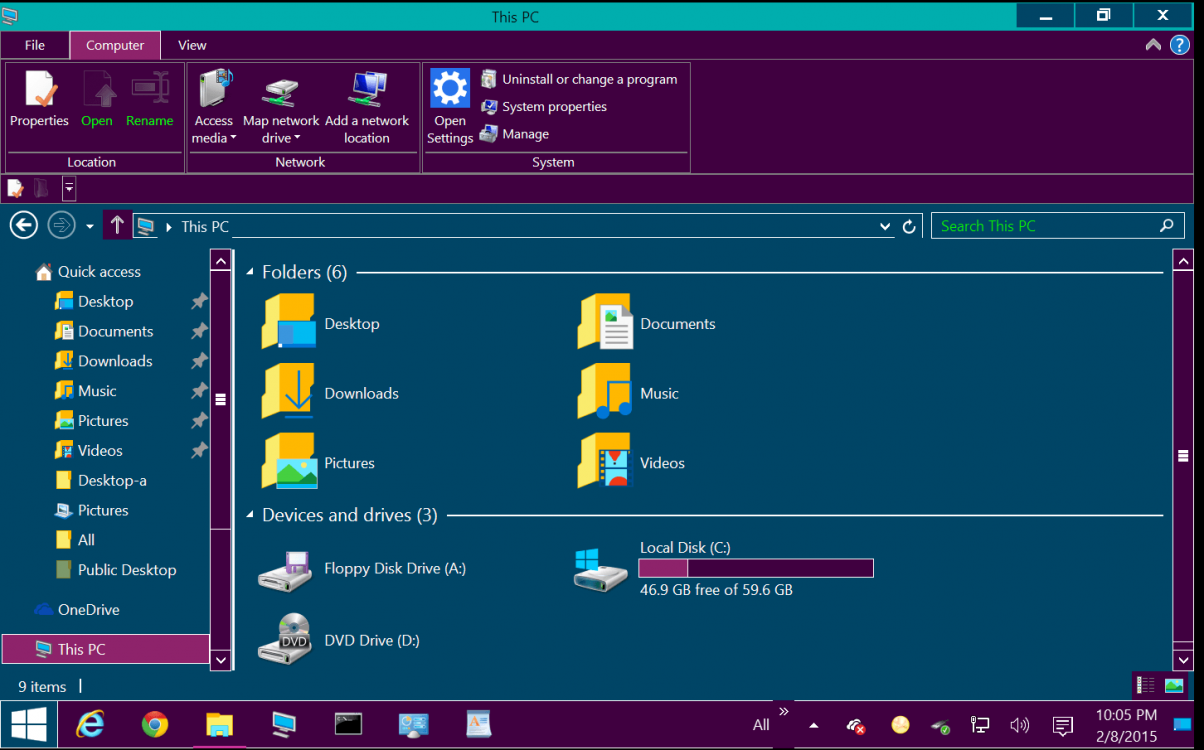Minimize the ribbon with the chevron
1204x750 pixels.
pos(1153,45)
